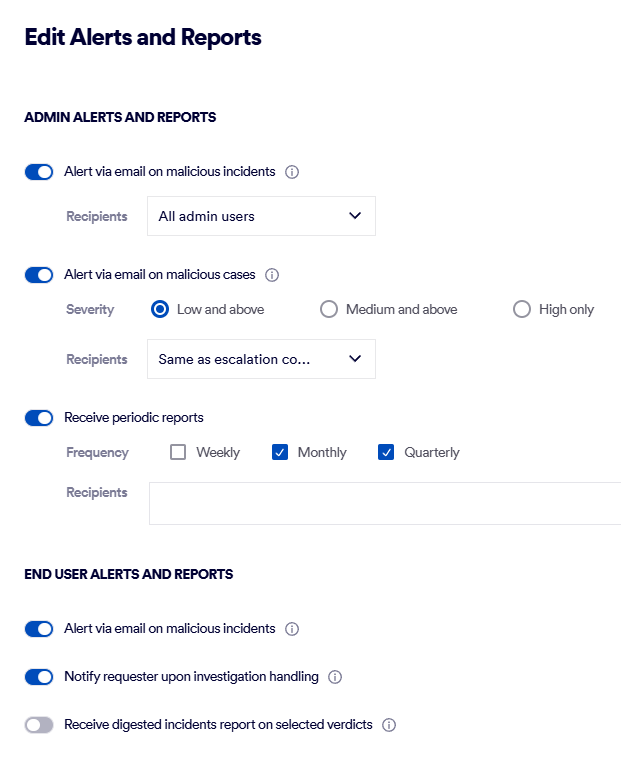
Task: Click info icon for notify requester option
Action: coord(335,678)
